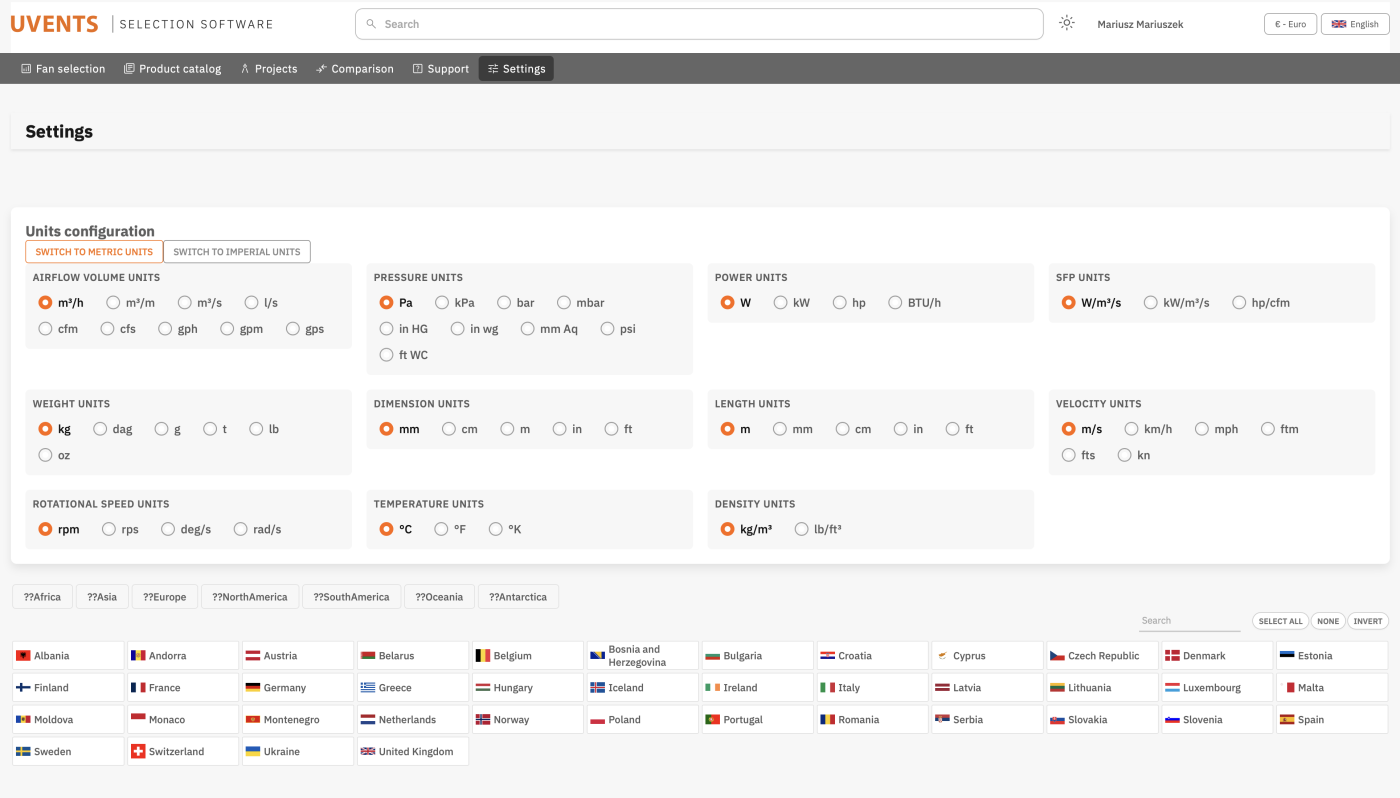Choose cfm as airflow volume unit
Screen dimensions: 1400x798
click(45, 328)
